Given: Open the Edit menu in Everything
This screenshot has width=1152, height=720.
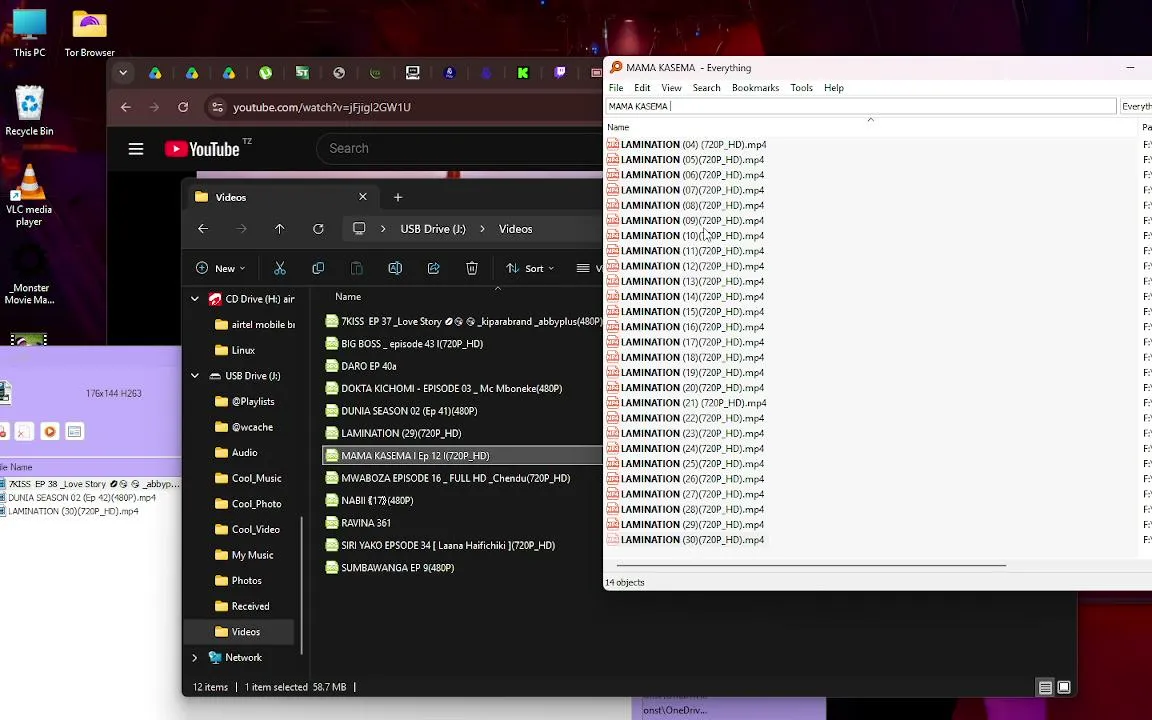Looking at the screenshot, I should click(642, 87).
